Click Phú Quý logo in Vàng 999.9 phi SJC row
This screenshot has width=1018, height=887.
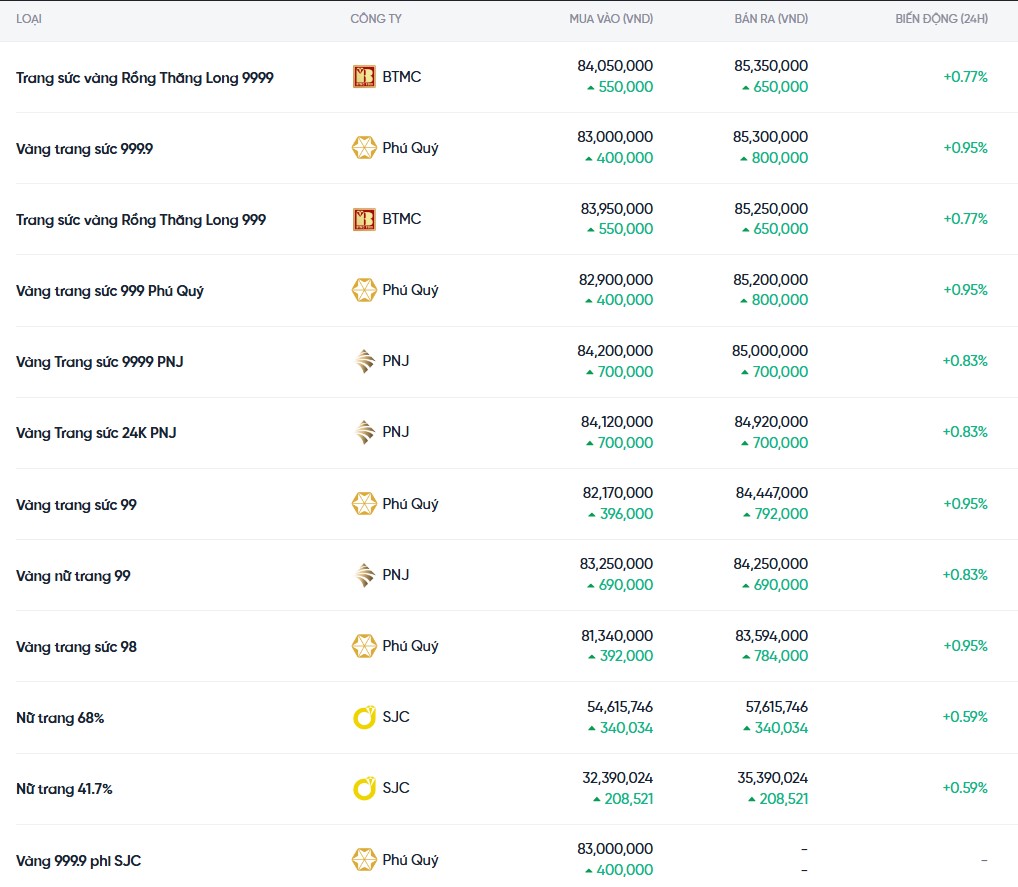[x=364, y=860]
